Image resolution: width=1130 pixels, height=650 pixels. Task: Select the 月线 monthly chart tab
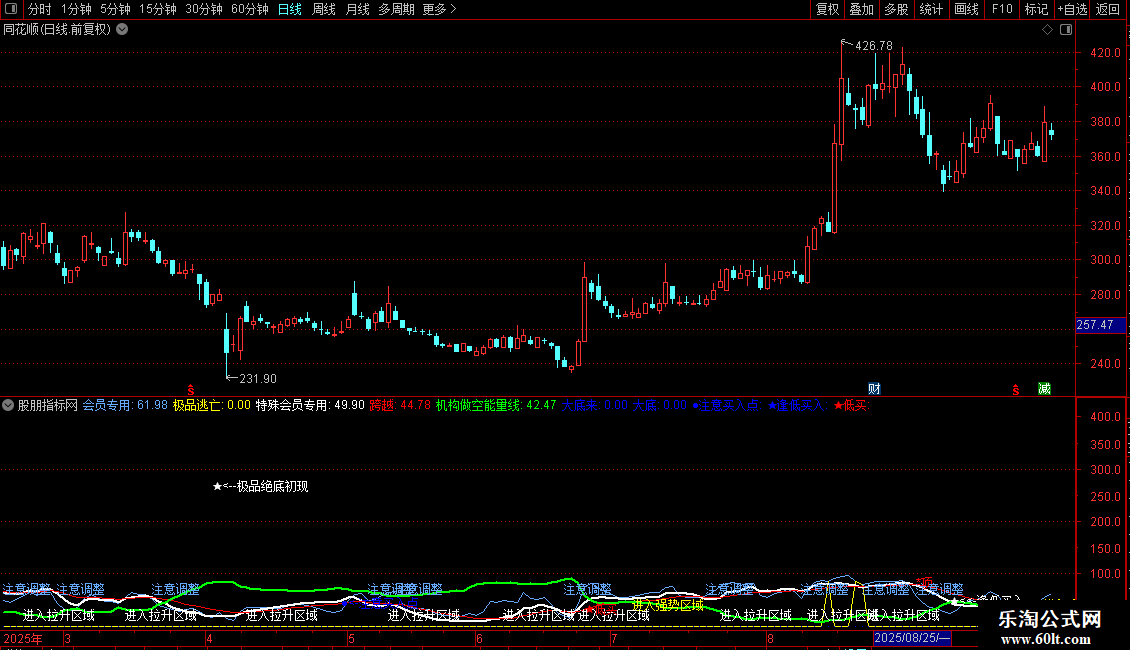pyautogui.click(x=357, y=9)
